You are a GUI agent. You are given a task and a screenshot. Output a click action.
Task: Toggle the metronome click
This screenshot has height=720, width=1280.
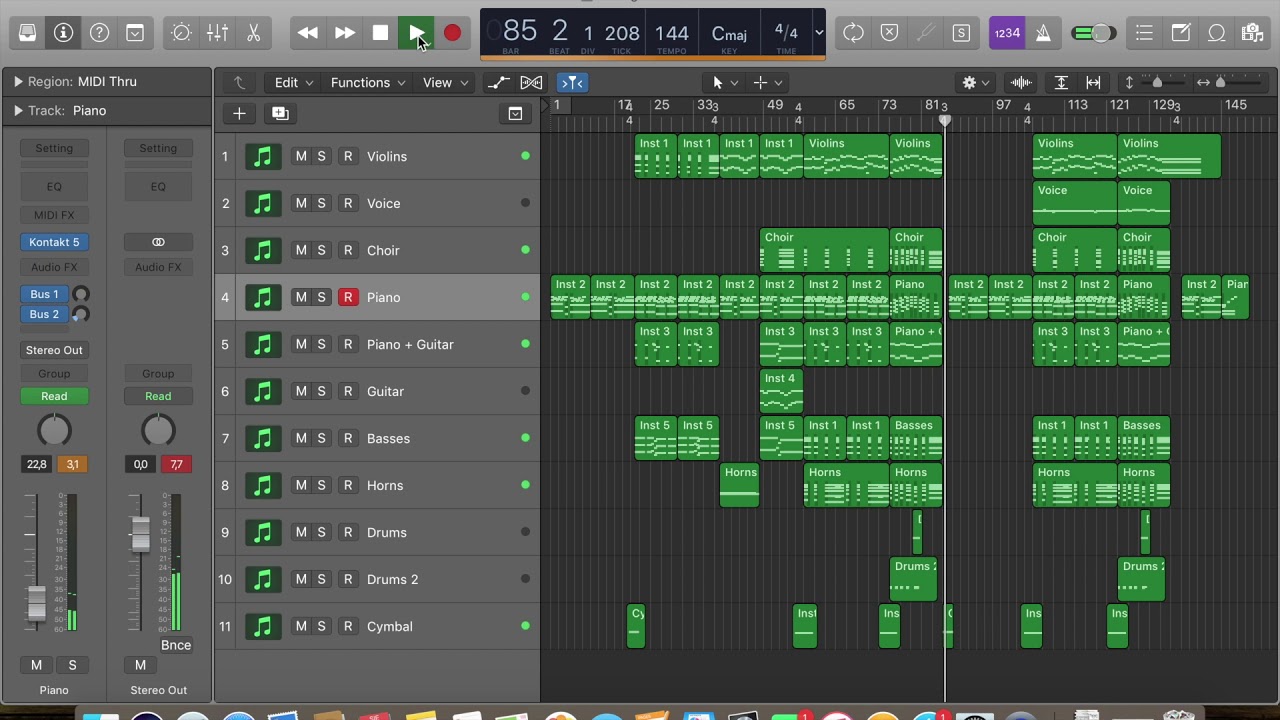point(1043,33)
